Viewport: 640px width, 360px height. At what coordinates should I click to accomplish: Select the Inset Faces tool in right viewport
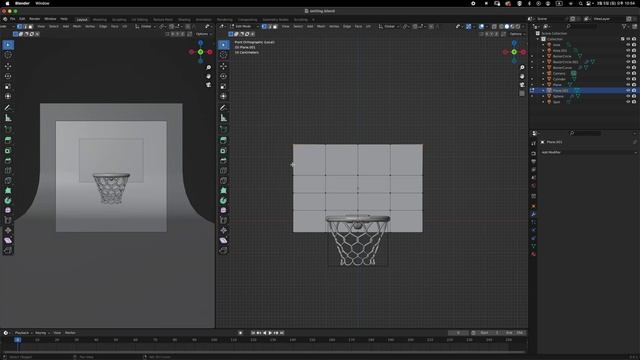tap(223, 151)
